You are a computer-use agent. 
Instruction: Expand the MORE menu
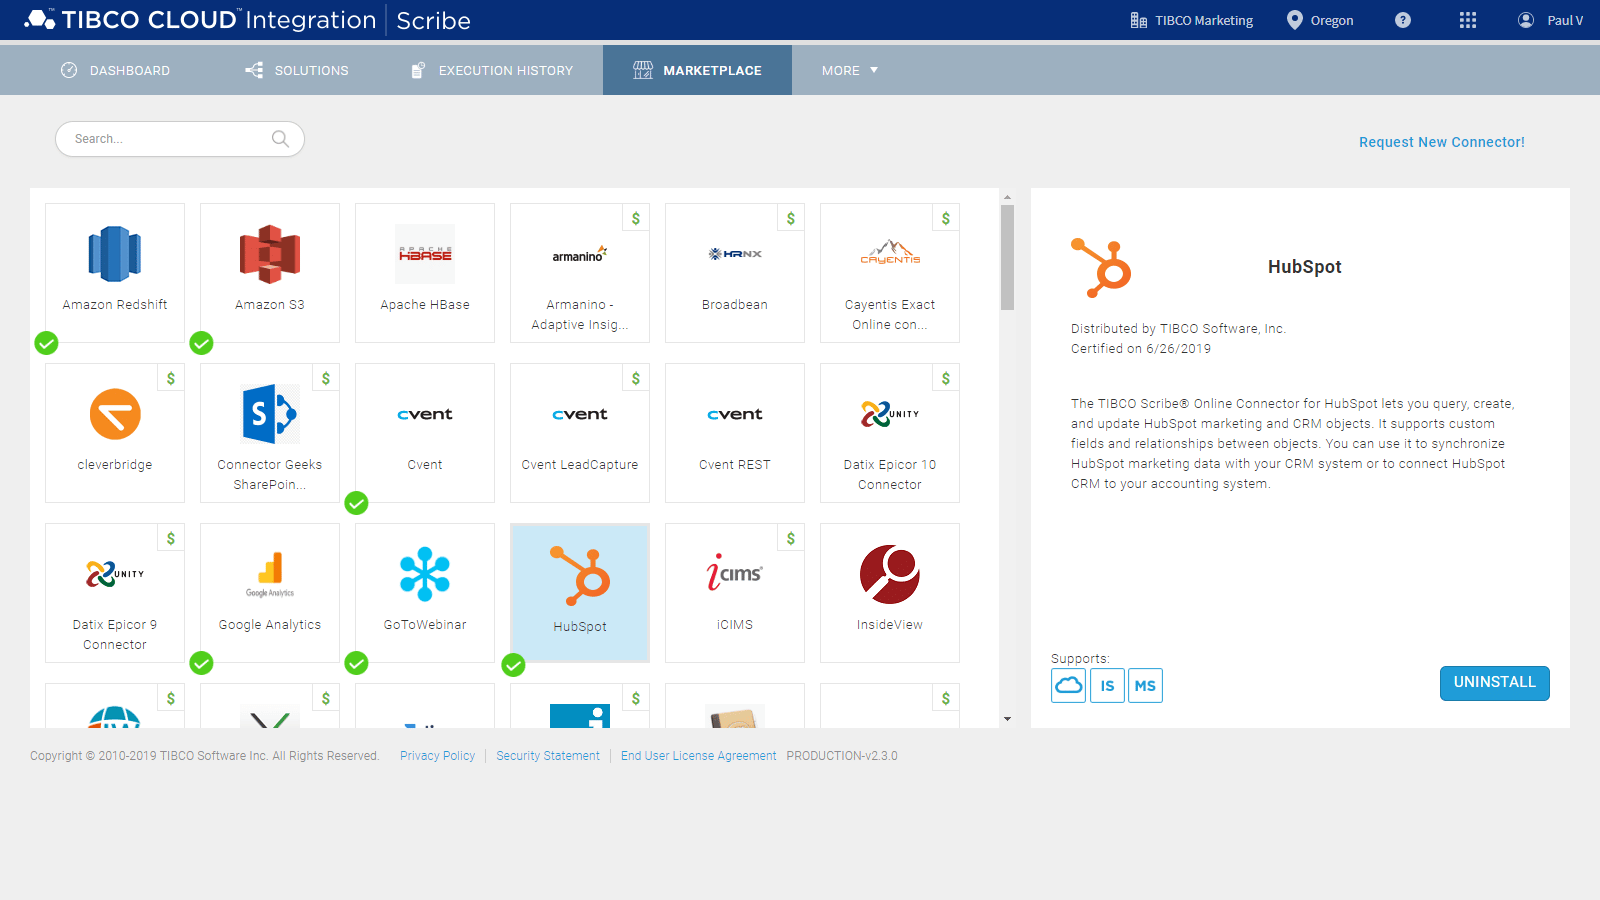(847, 70)
